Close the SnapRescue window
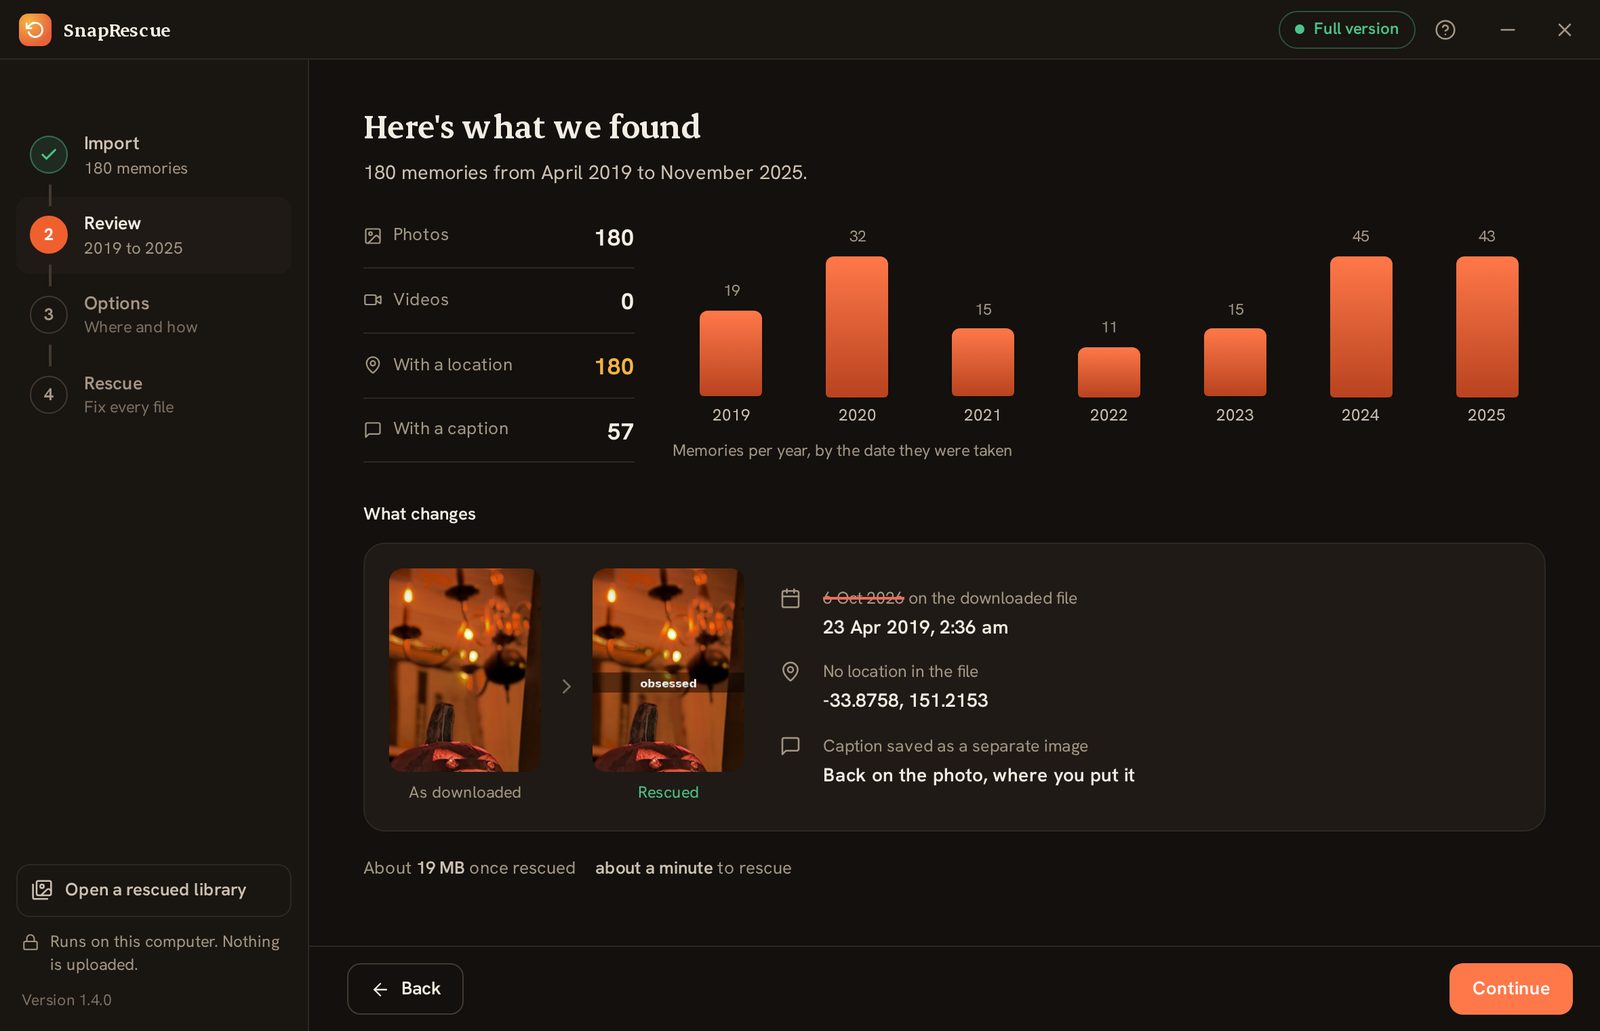1600x1031 pixels. pyautogui.click(x=1564, y=30)
